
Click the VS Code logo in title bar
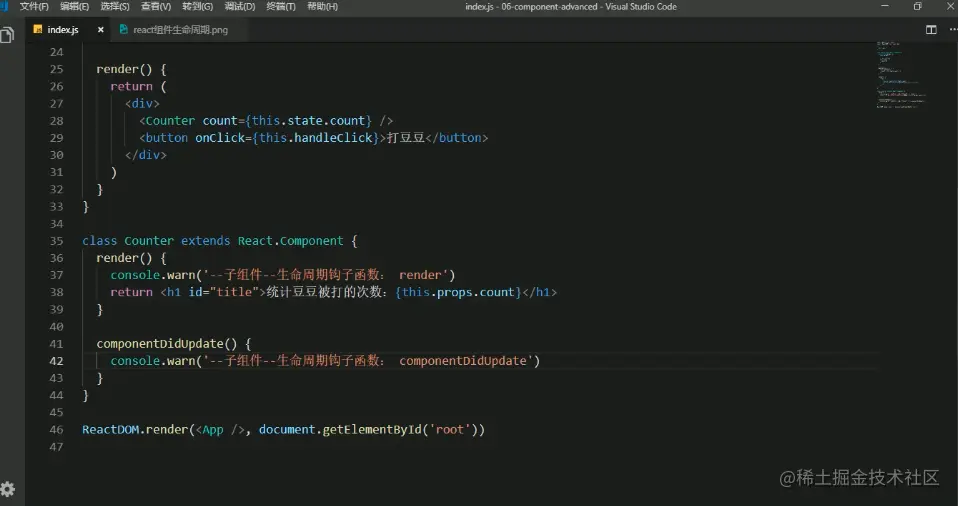pos(4,6)
